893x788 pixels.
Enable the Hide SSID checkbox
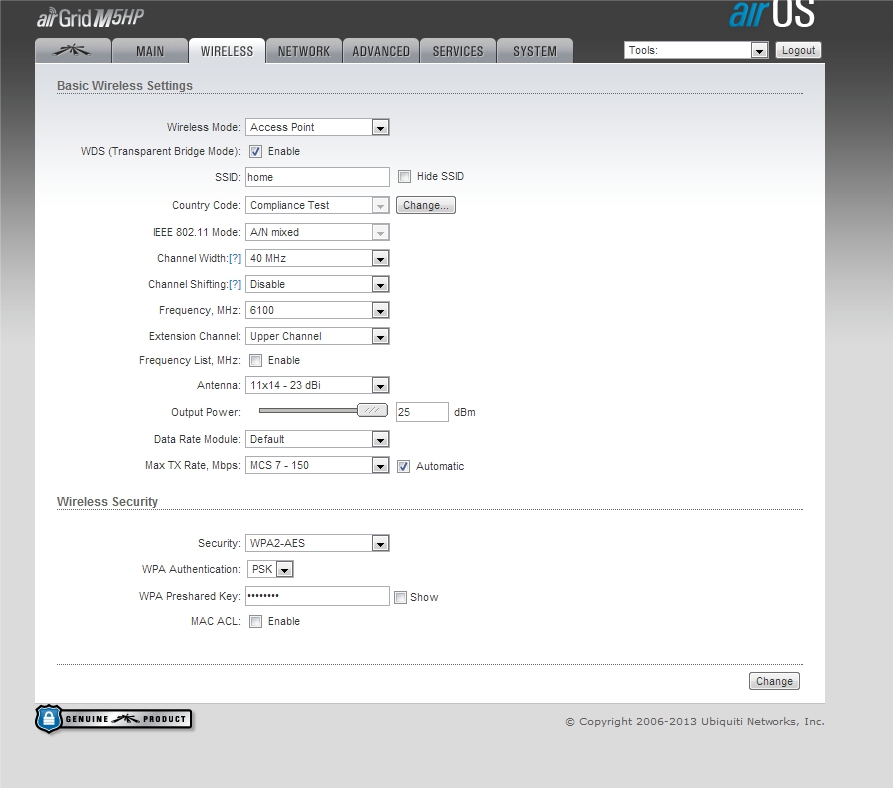click(404, 177)
